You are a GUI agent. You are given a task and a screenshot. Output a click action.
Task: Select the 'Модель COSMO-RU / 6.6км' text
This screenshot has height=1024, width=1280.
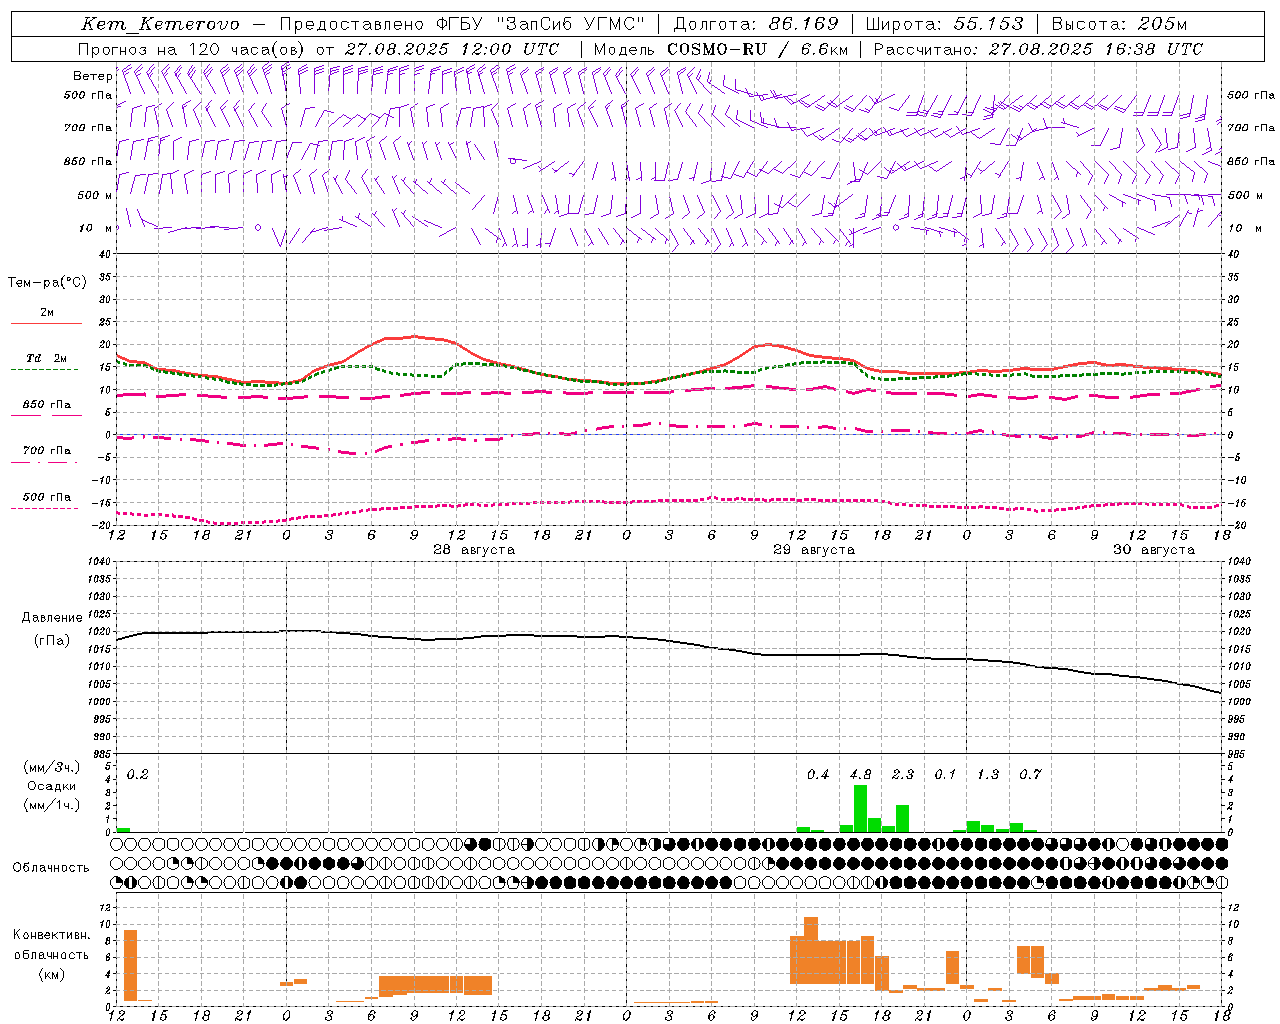point(721,49)
